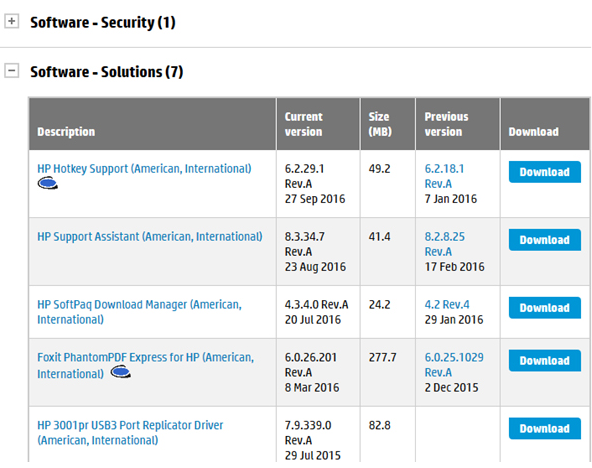
Task: Click the 82.8 size value
Action: (x=379, y=425)
